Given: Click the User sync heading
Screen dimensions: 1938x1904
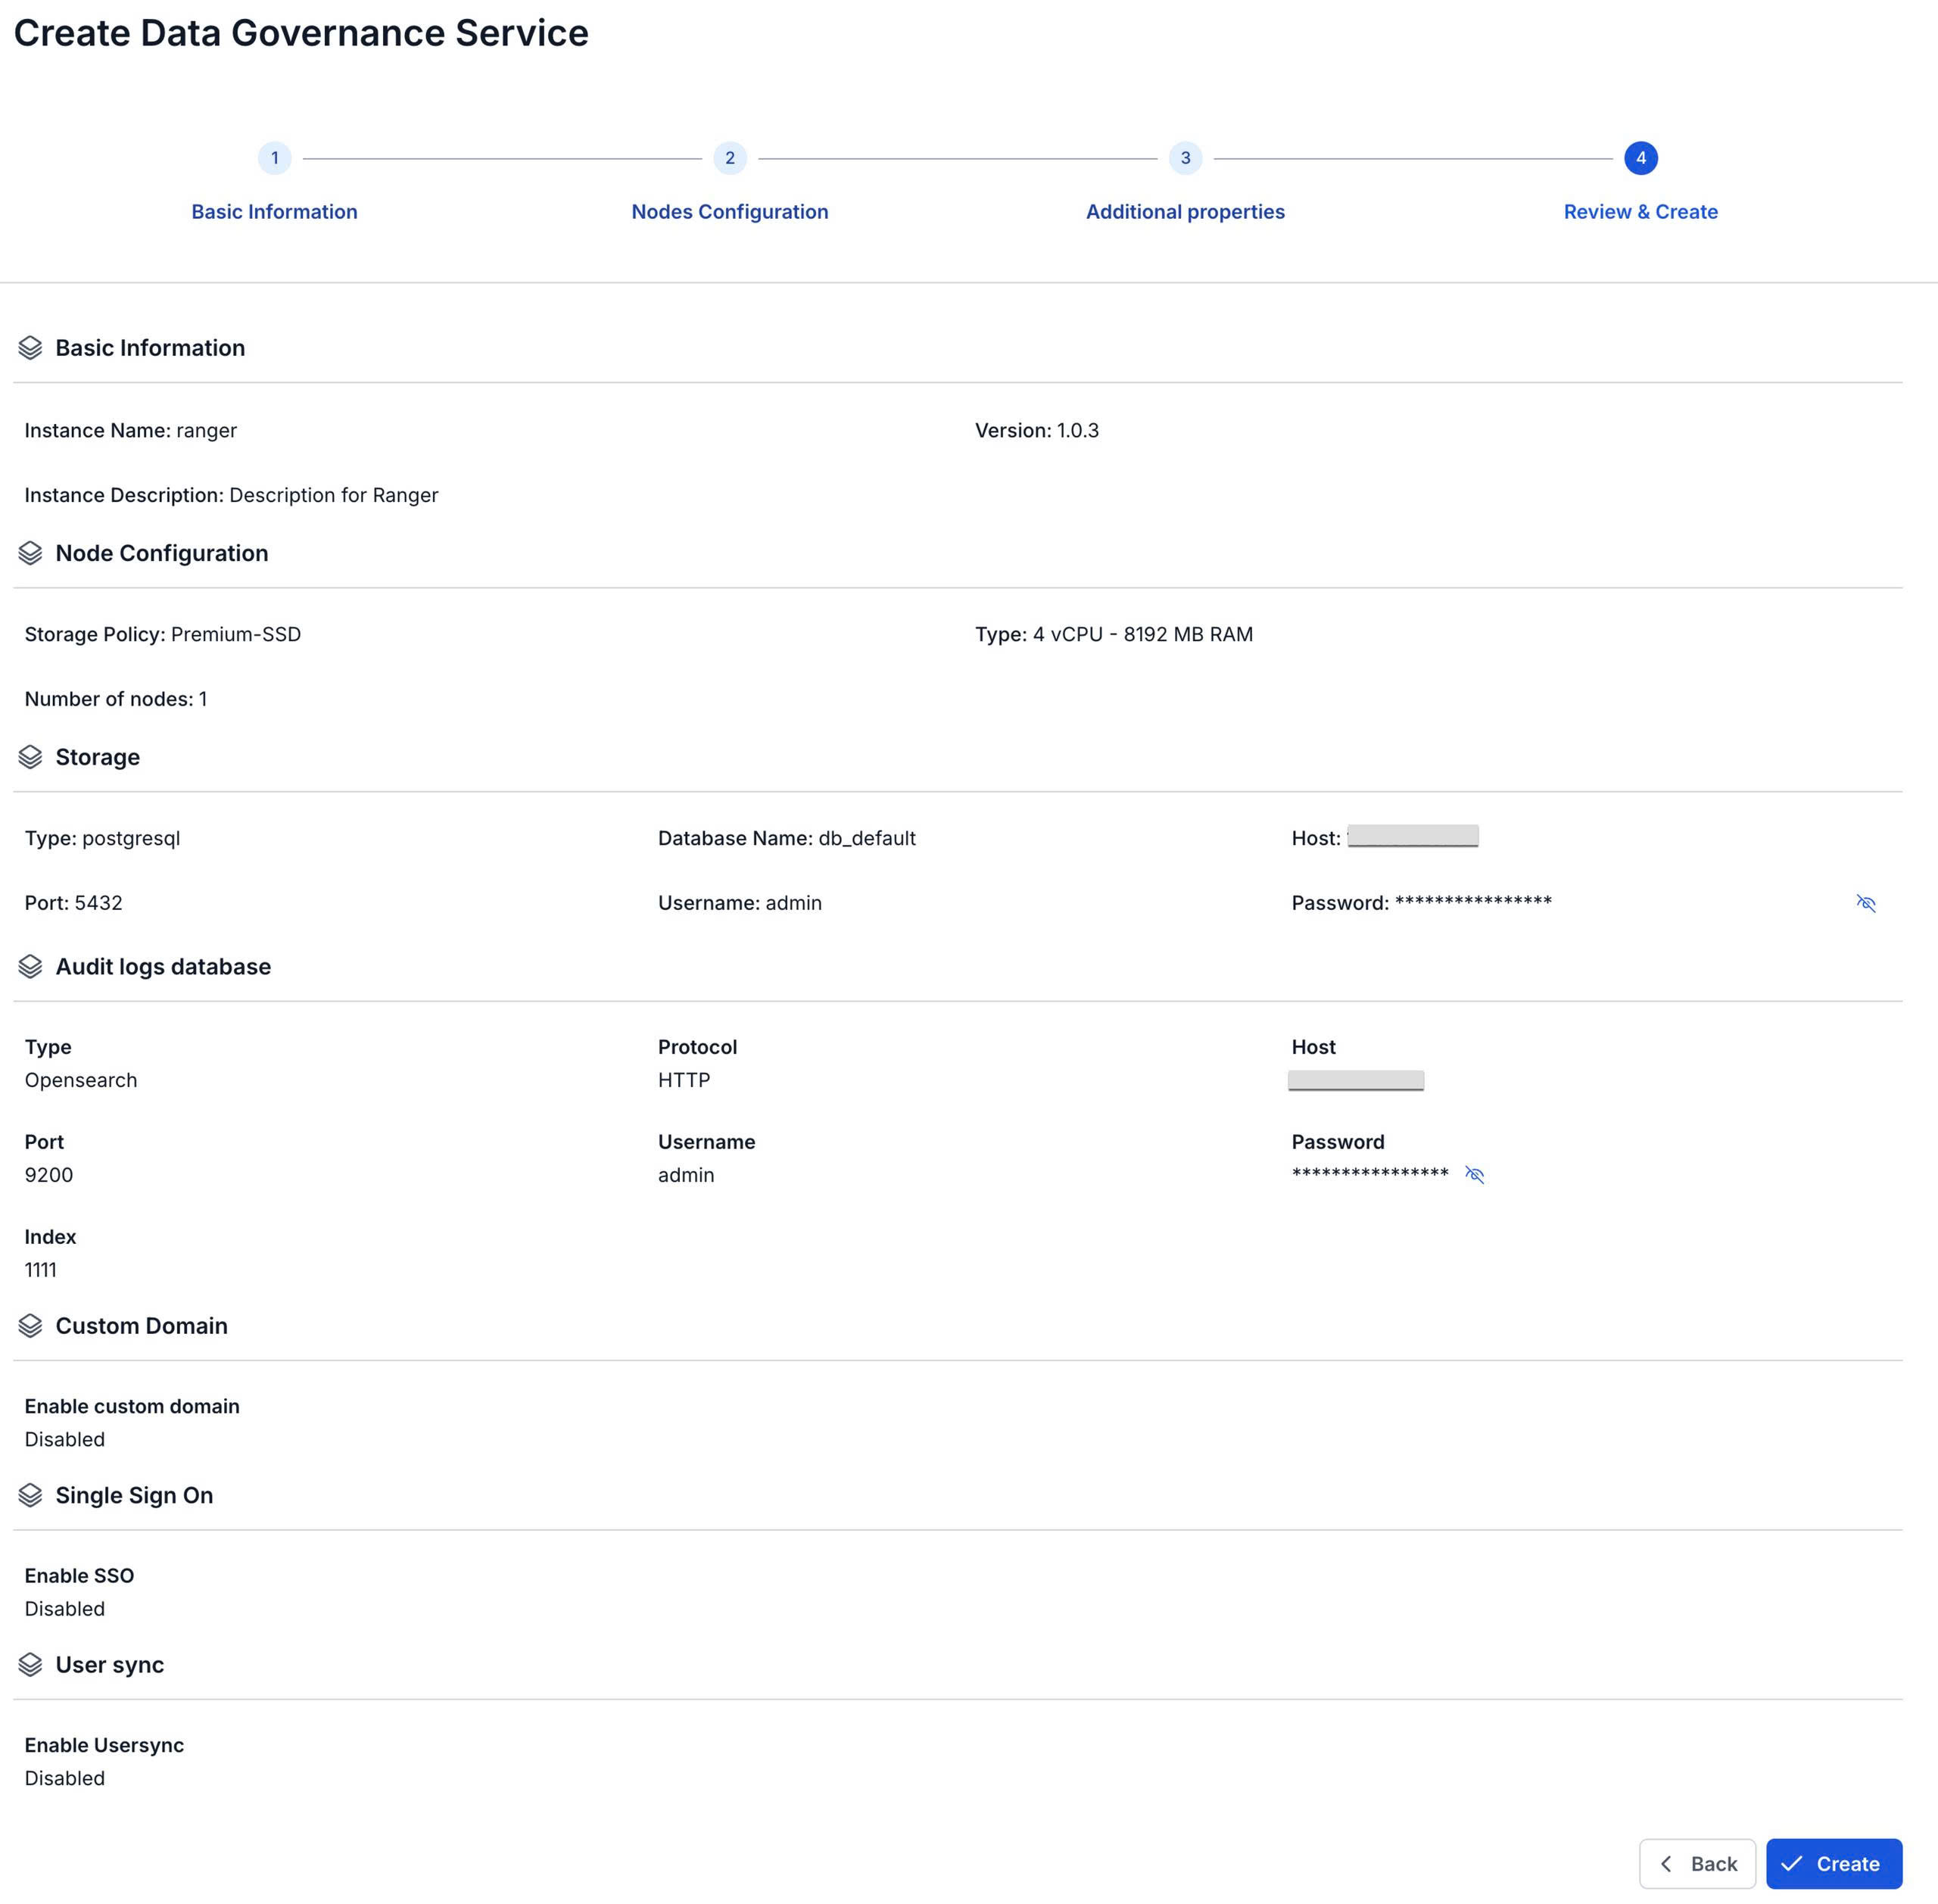Looking at the screenshot, I should click(110, 1665).
